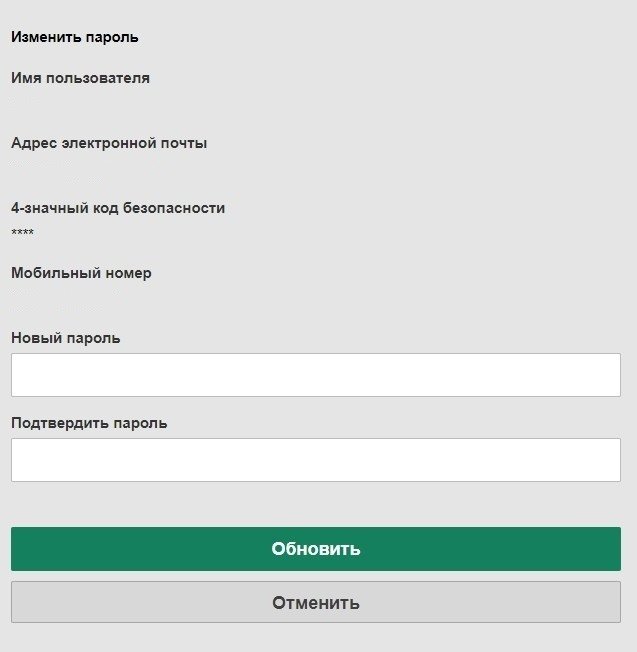637x652 pixels.
Task: Place cursor in the Новый пароль box
Action: (x=316, y=375)
